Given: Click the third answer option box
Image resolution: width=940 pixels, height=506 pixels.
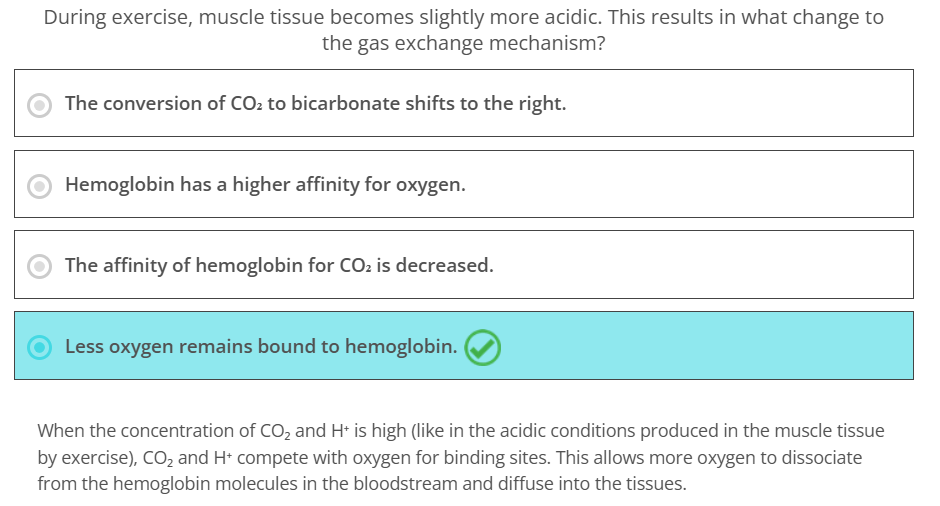Looking at the screenshot, I should 464,264.
